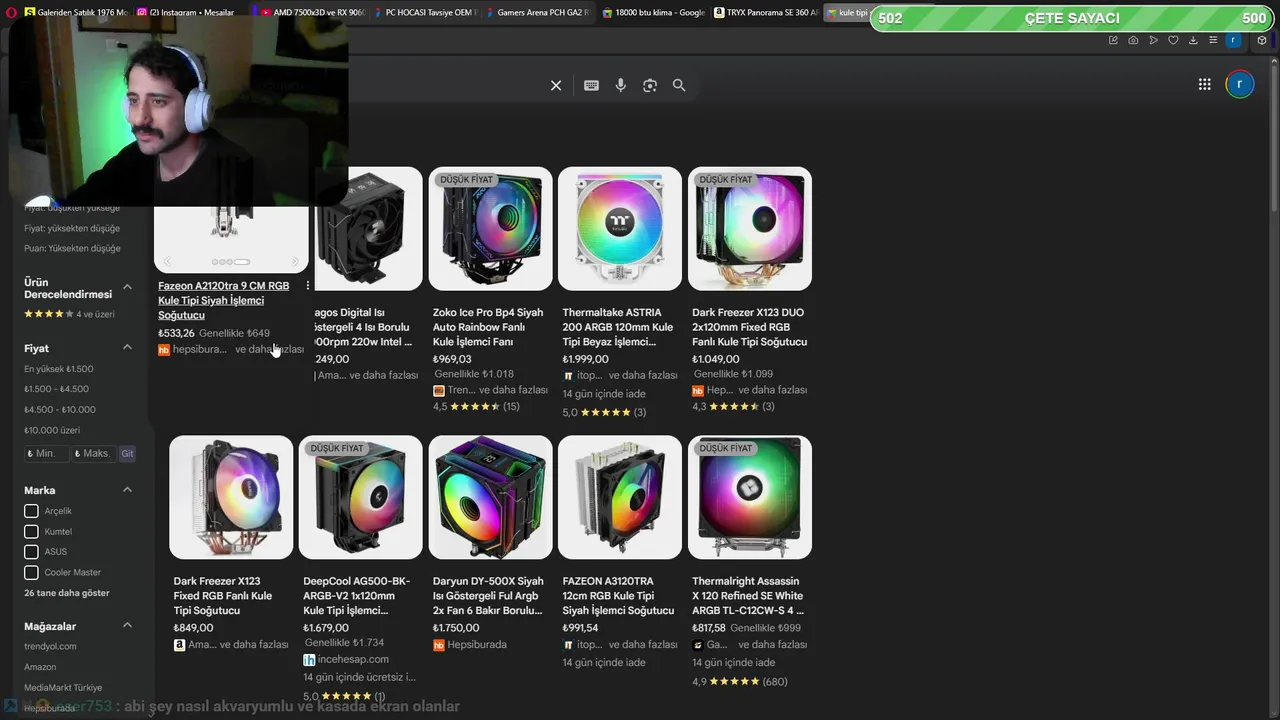Open Dark Freezer X123 DUO product thumbnail
The height and width of the screenshot is (720, 1280).
(x=750, y=229)
